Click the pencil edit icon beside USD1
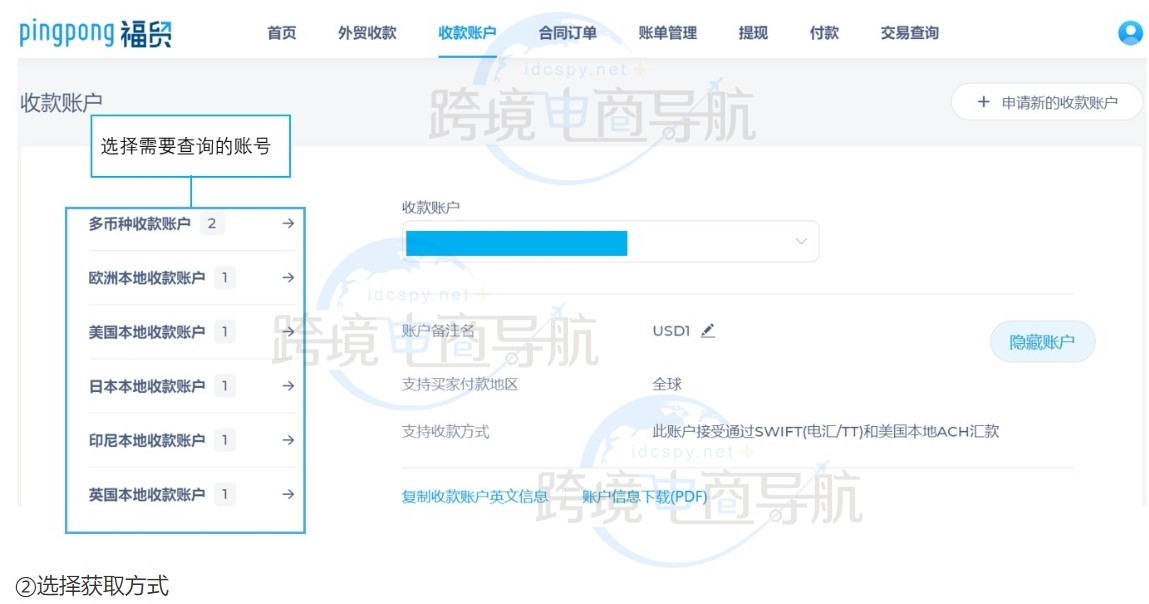The width and height of the screenshot is (1149, 604). point(708,331)
